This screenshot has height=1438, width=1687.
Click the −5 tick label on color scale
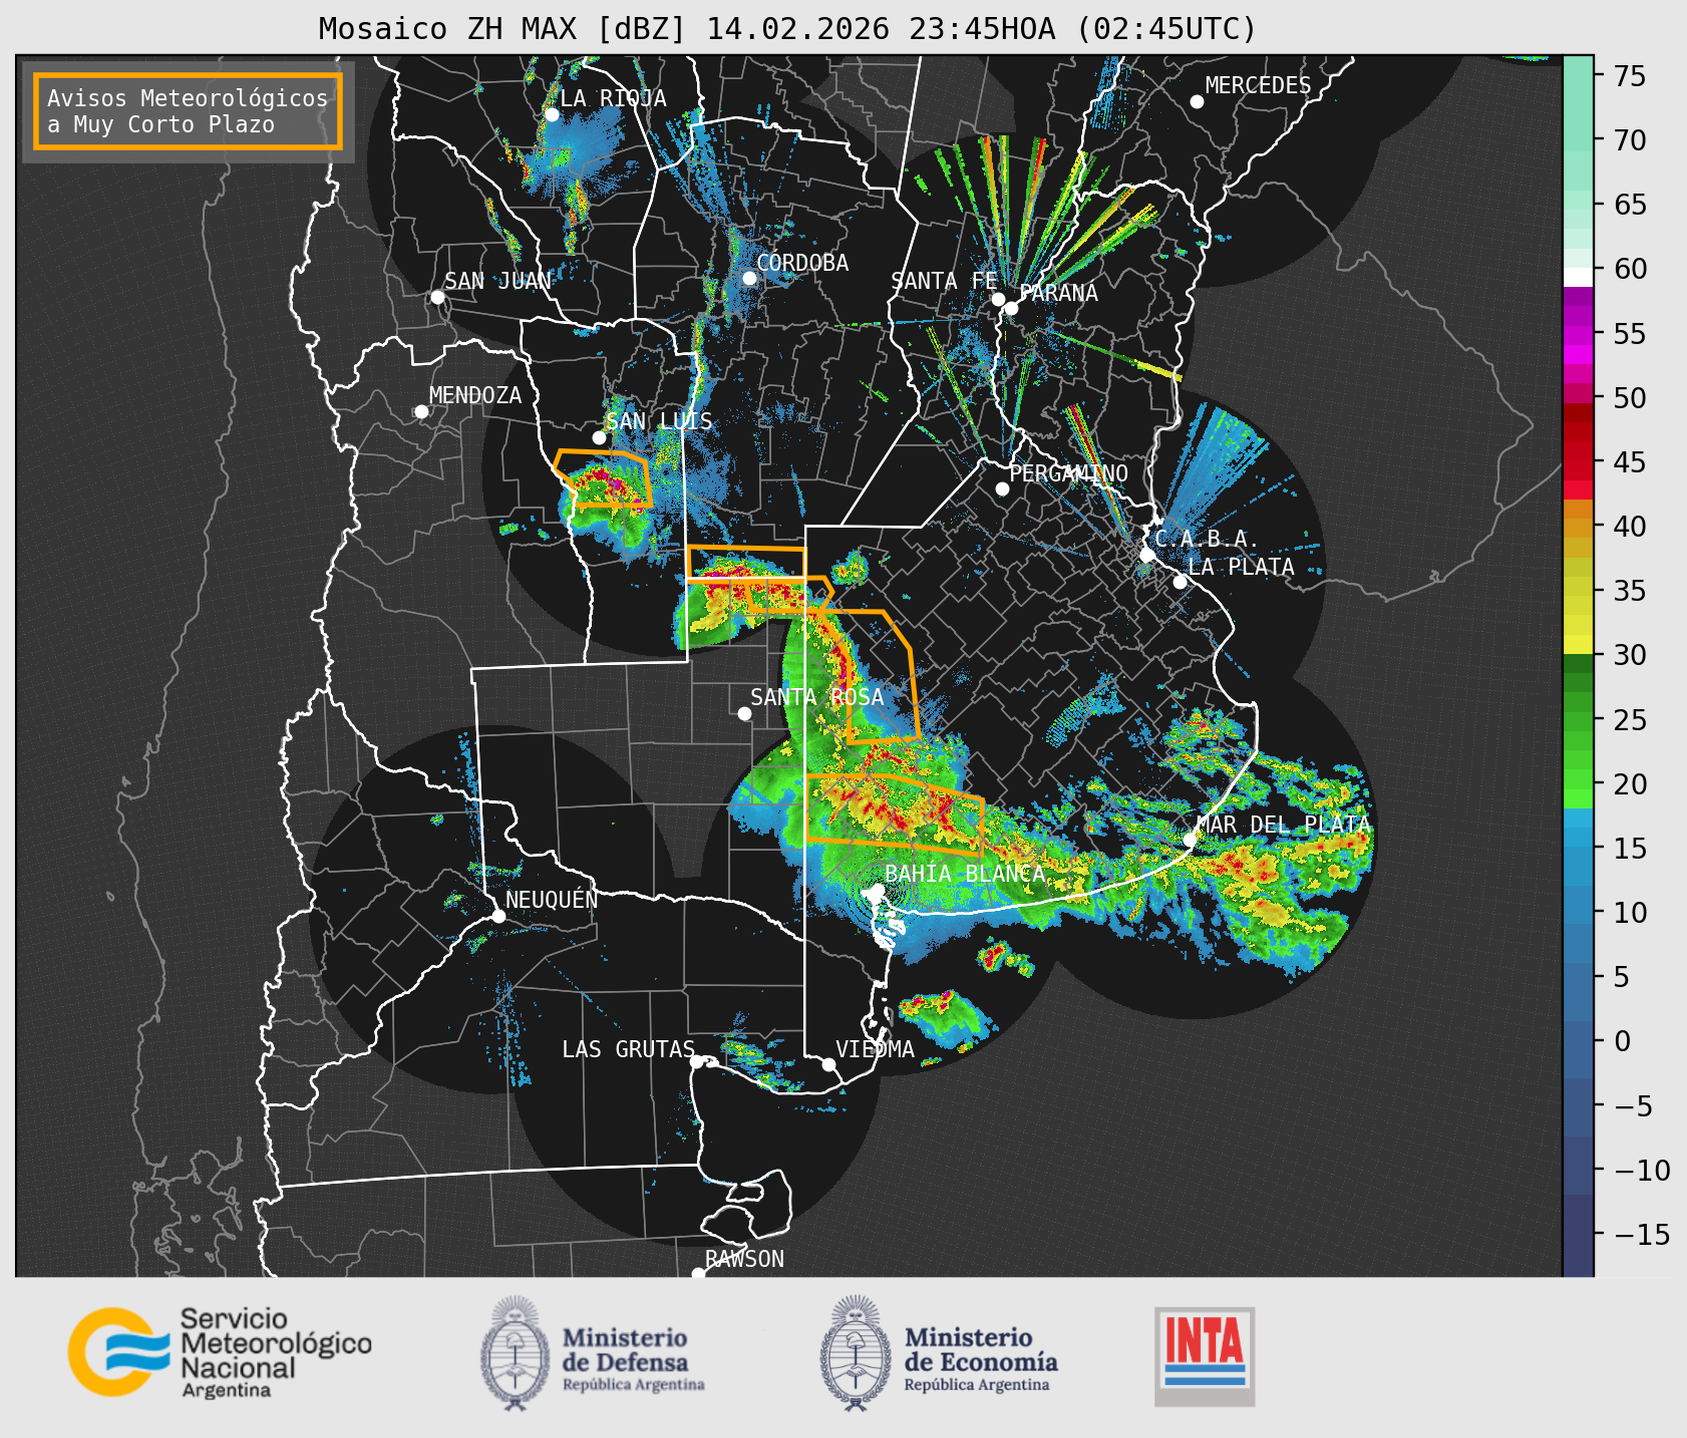[1635, 1105]
